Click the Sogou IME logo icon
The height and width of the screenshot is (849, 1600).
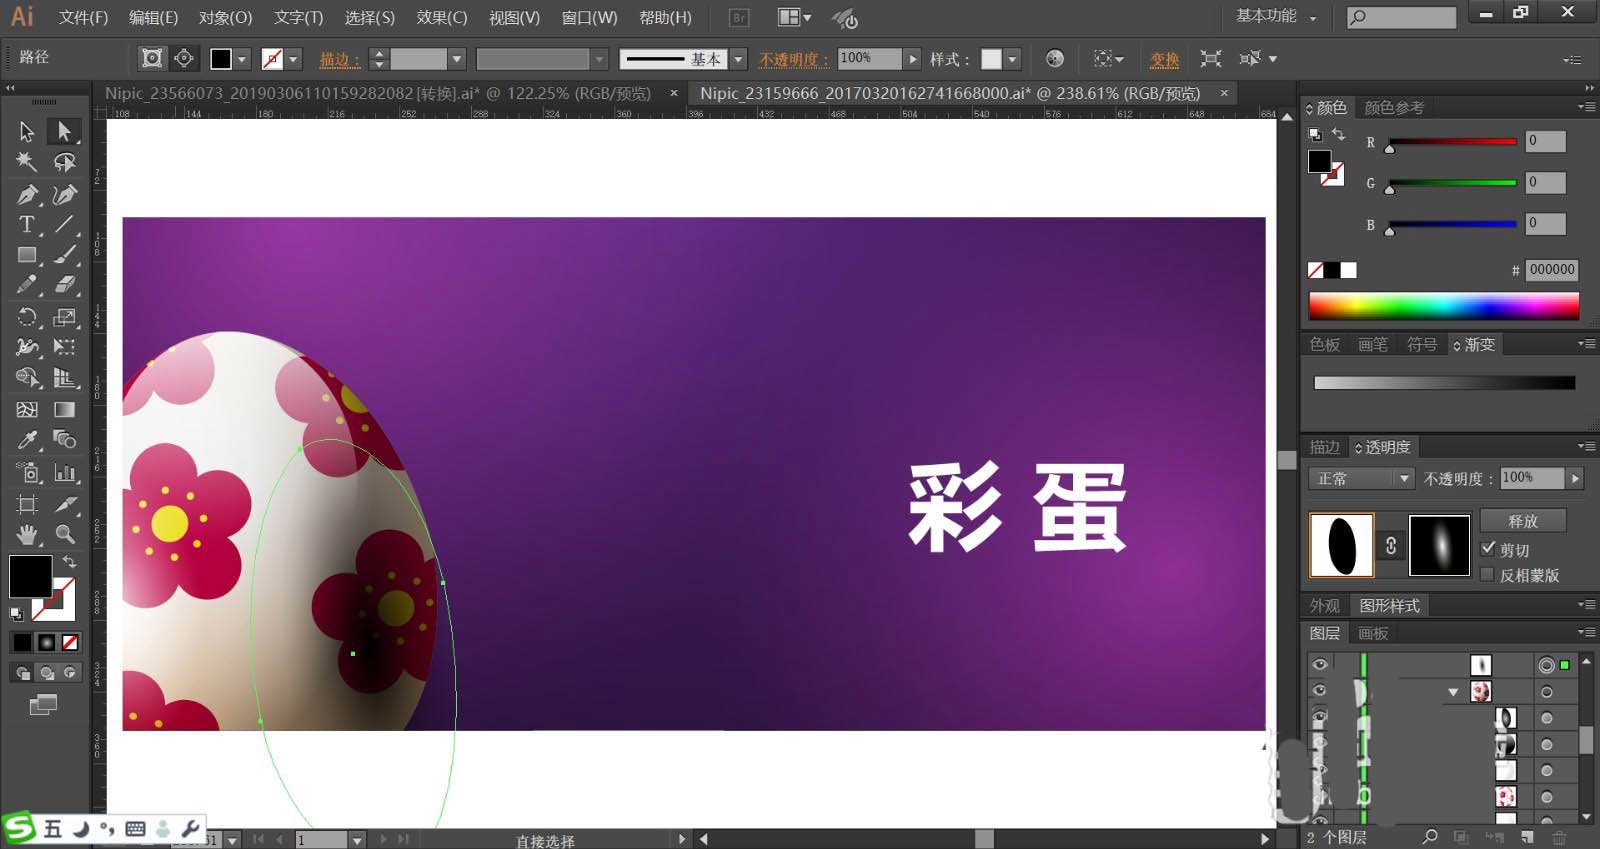click(x=19, y=828)
